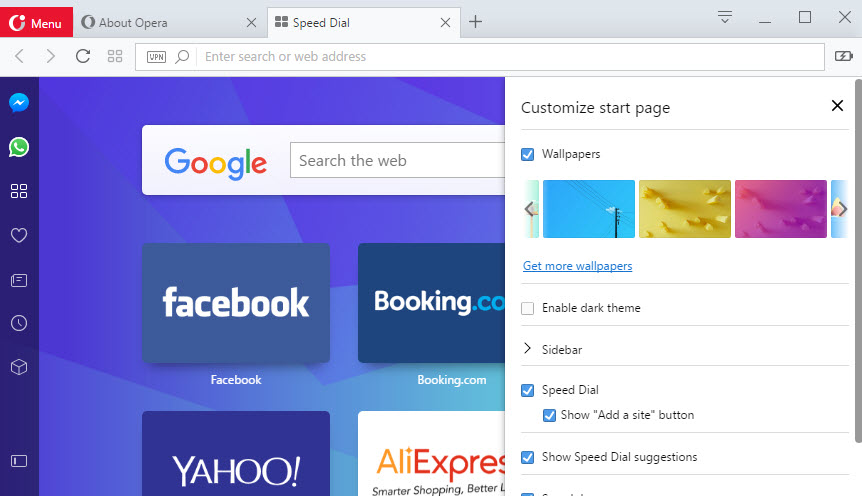Close the Speed Dial tab
This screenshot has height=496, width=862.
coord(445,23)
